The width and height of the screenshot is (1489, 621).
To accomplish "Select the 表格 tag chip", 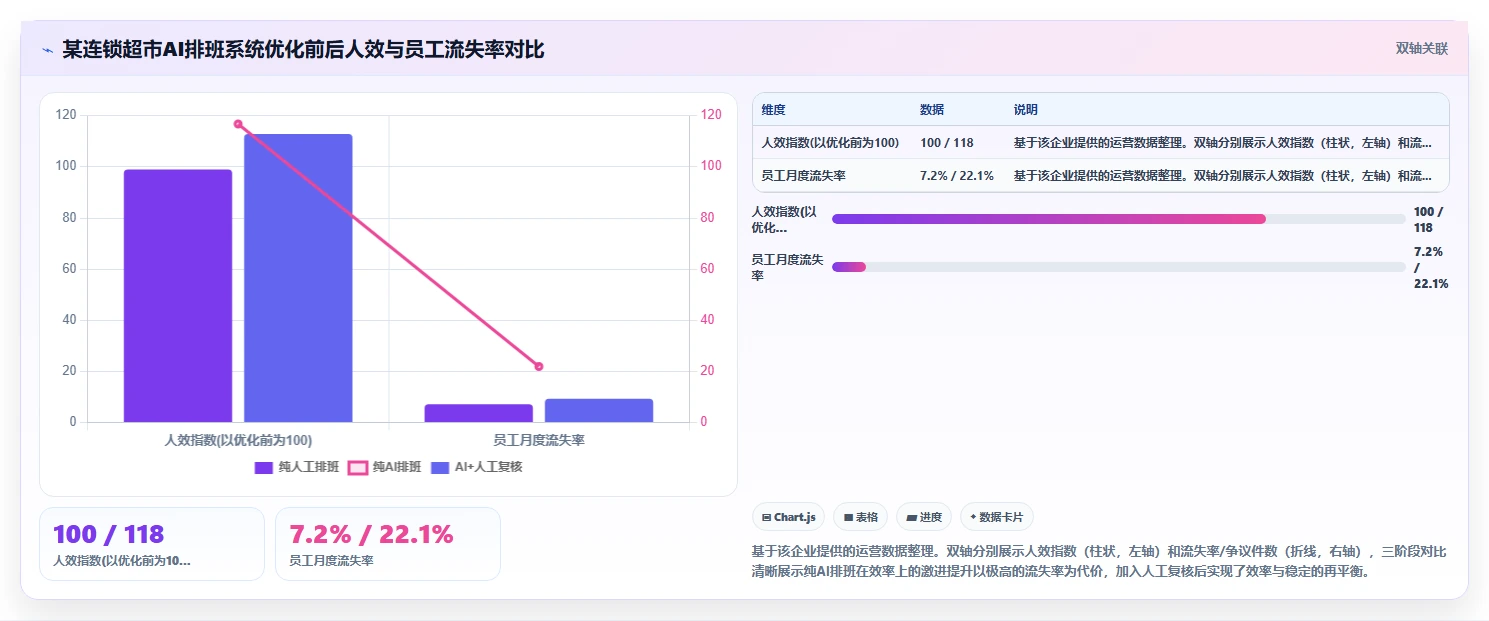I will (860, 517).
